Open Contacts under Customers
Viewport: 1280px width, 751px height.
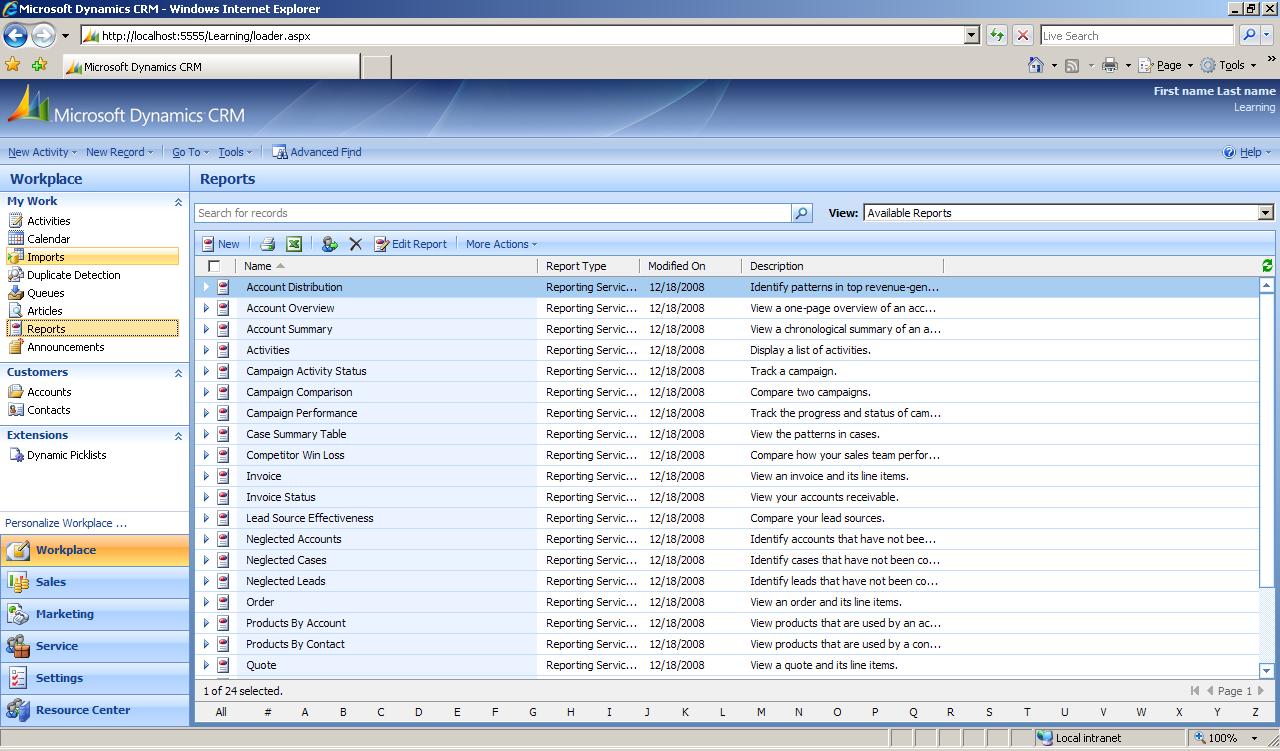pyautogui.click(x=48, y=410)
